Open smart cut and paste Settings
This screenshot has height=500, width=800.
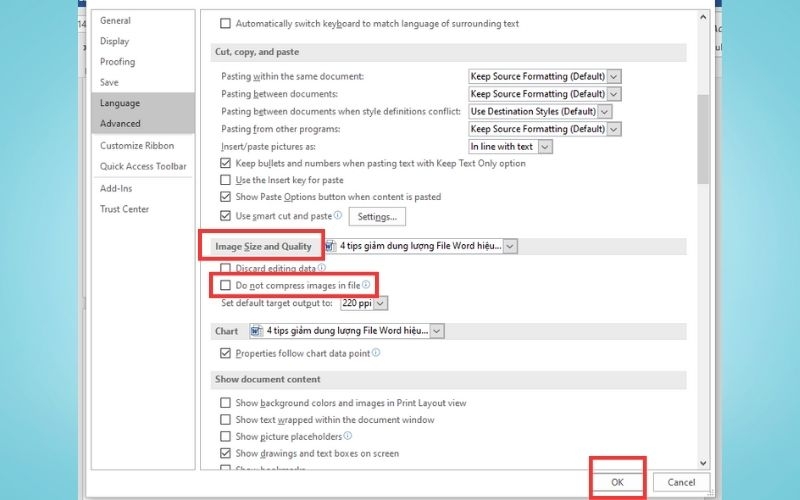coord(377,217)
